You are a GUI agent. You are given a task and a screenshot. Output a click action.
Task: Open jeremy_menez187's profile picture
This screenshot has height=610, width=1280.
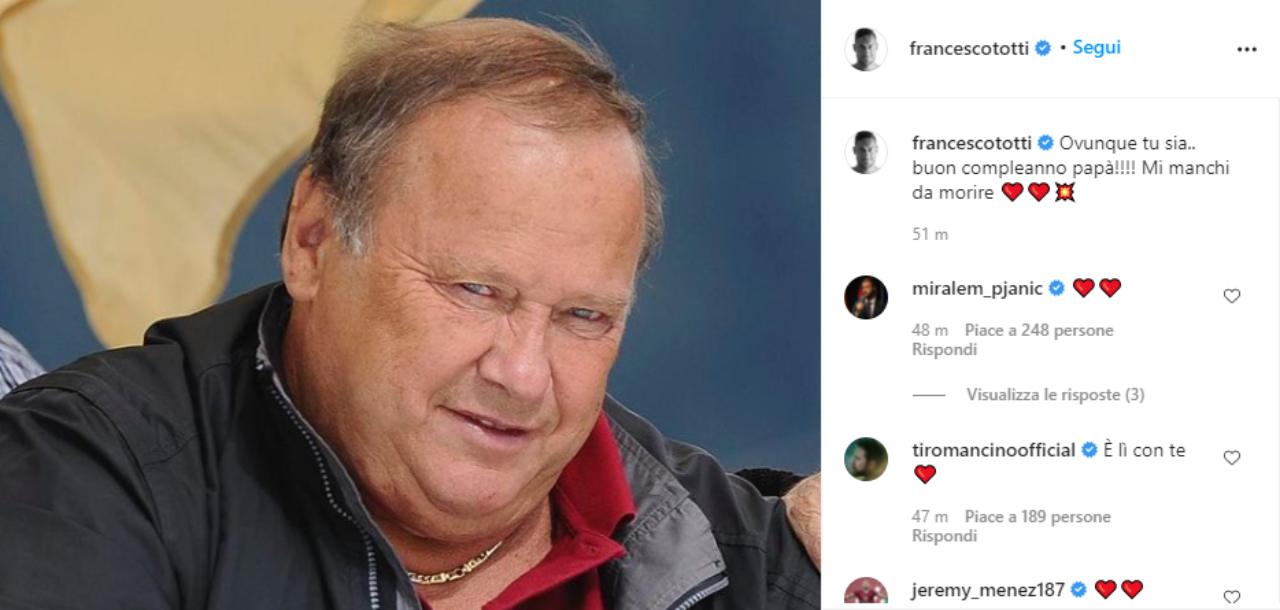click(x=865, y=594)
